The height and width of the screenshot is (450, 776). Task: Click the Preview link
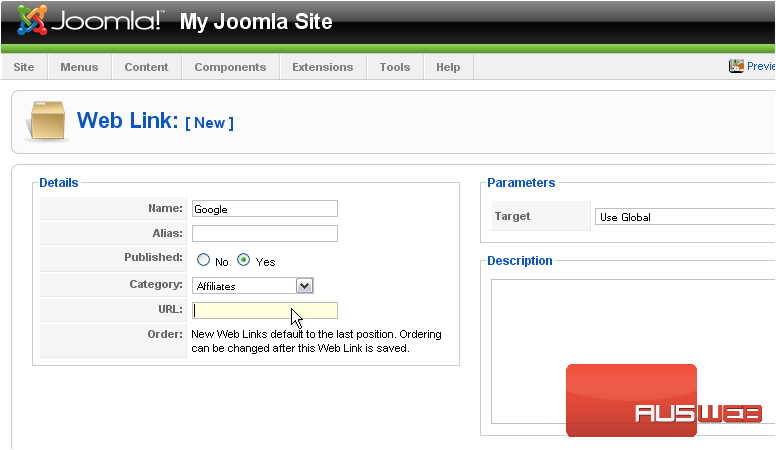(x=761, y=66)
